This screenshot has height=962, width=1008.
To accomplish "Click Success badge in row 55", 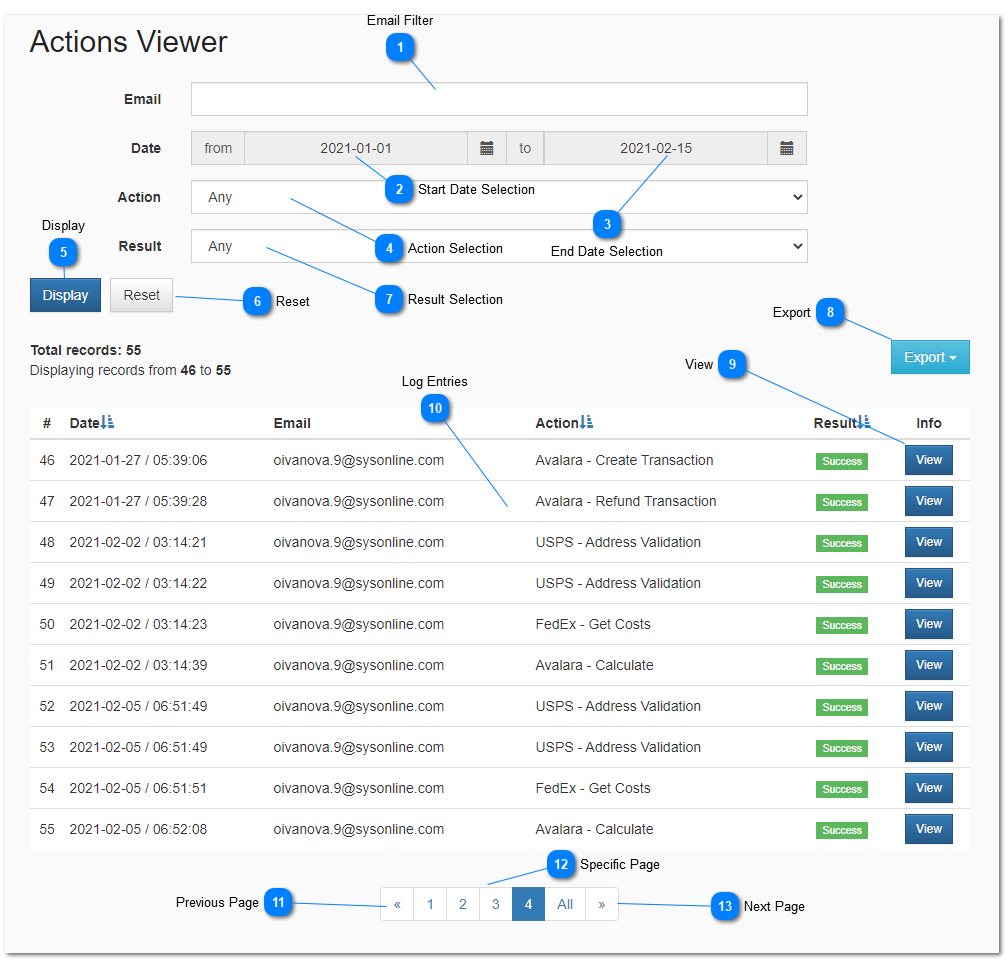I will point(842,831).
